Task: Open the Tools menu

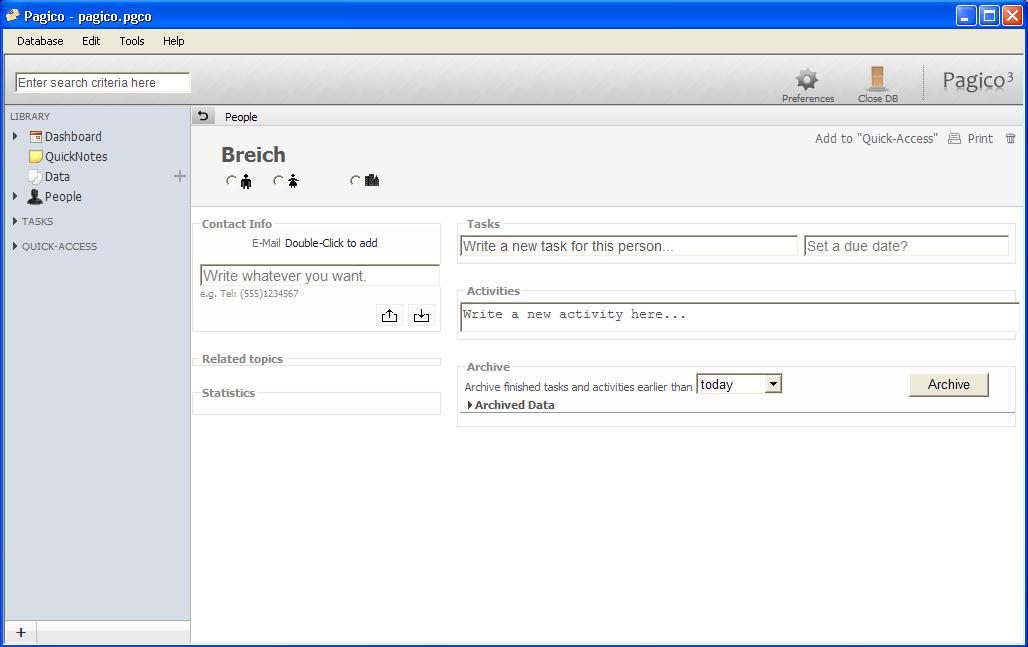Action: [x=132, y=41]
